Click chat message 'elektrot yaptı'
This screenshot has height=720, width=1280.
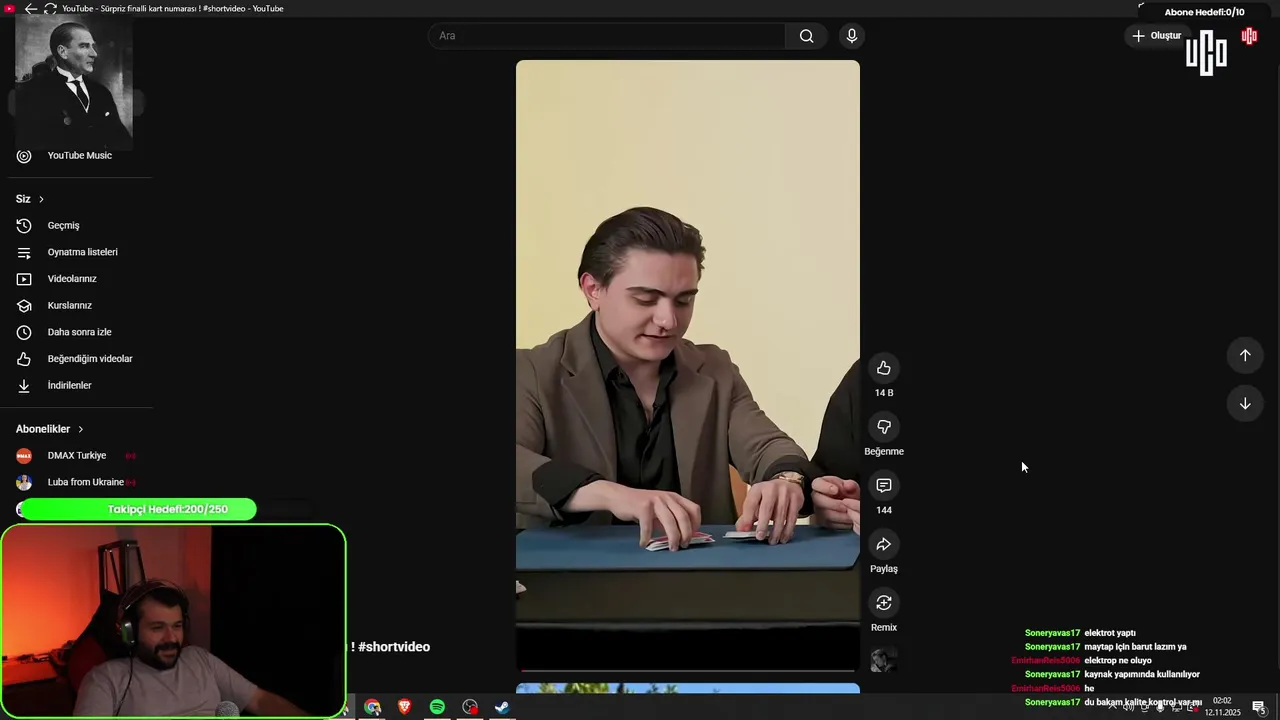pos(1110,633)
